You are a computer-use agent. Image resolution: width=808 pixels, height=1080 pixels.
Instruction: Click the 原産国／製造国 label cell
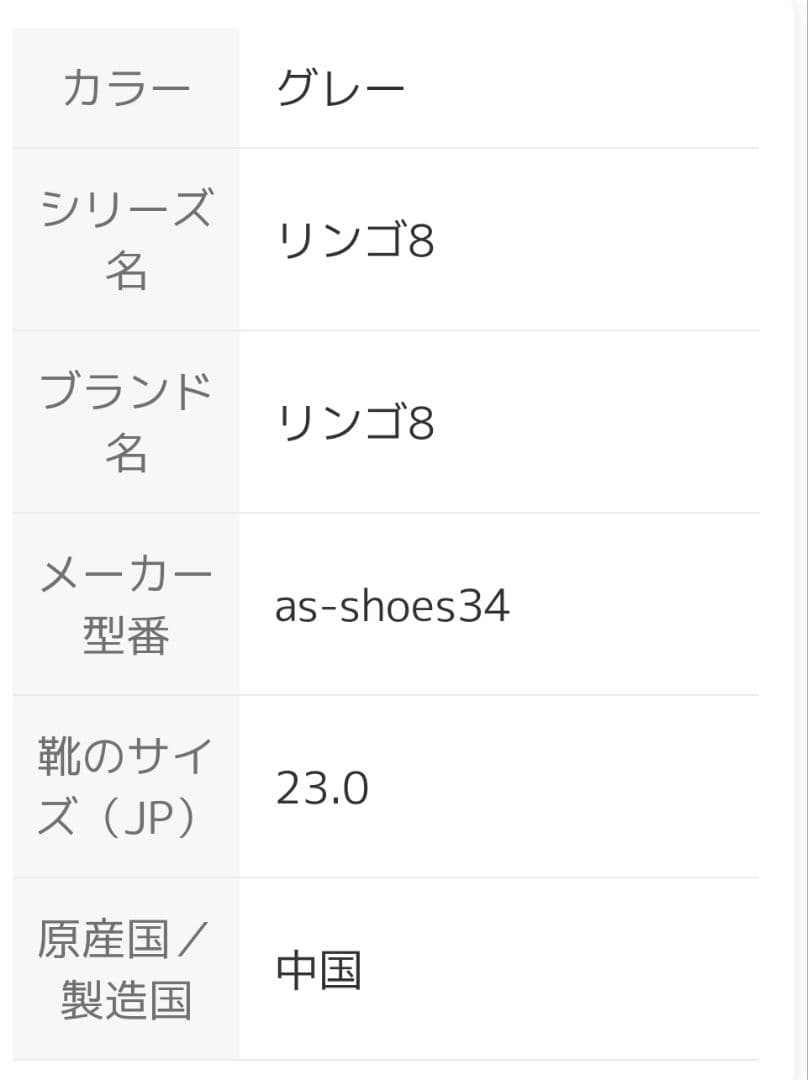(126, 970)
